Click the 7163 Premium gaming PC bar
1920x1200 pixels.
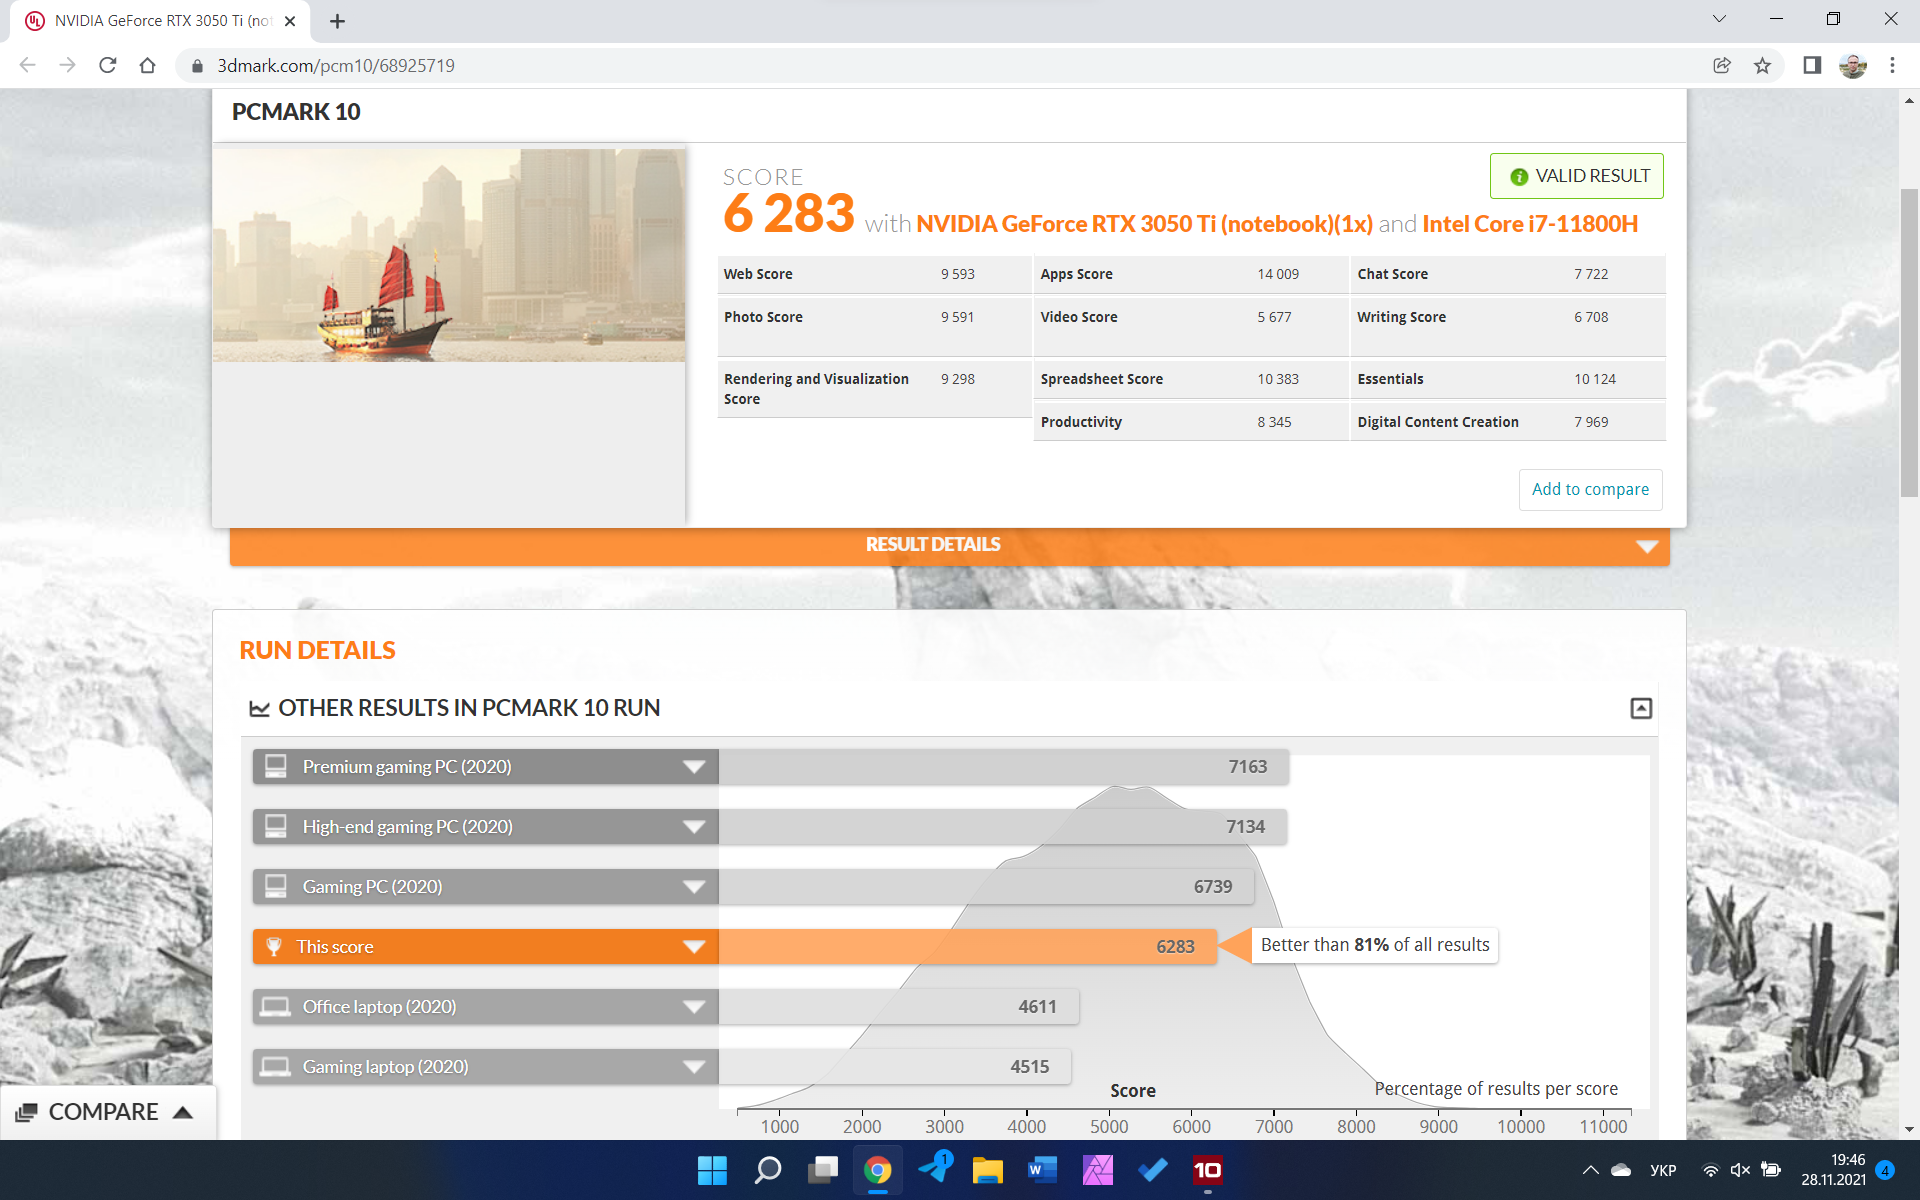tap(1003, 767)
